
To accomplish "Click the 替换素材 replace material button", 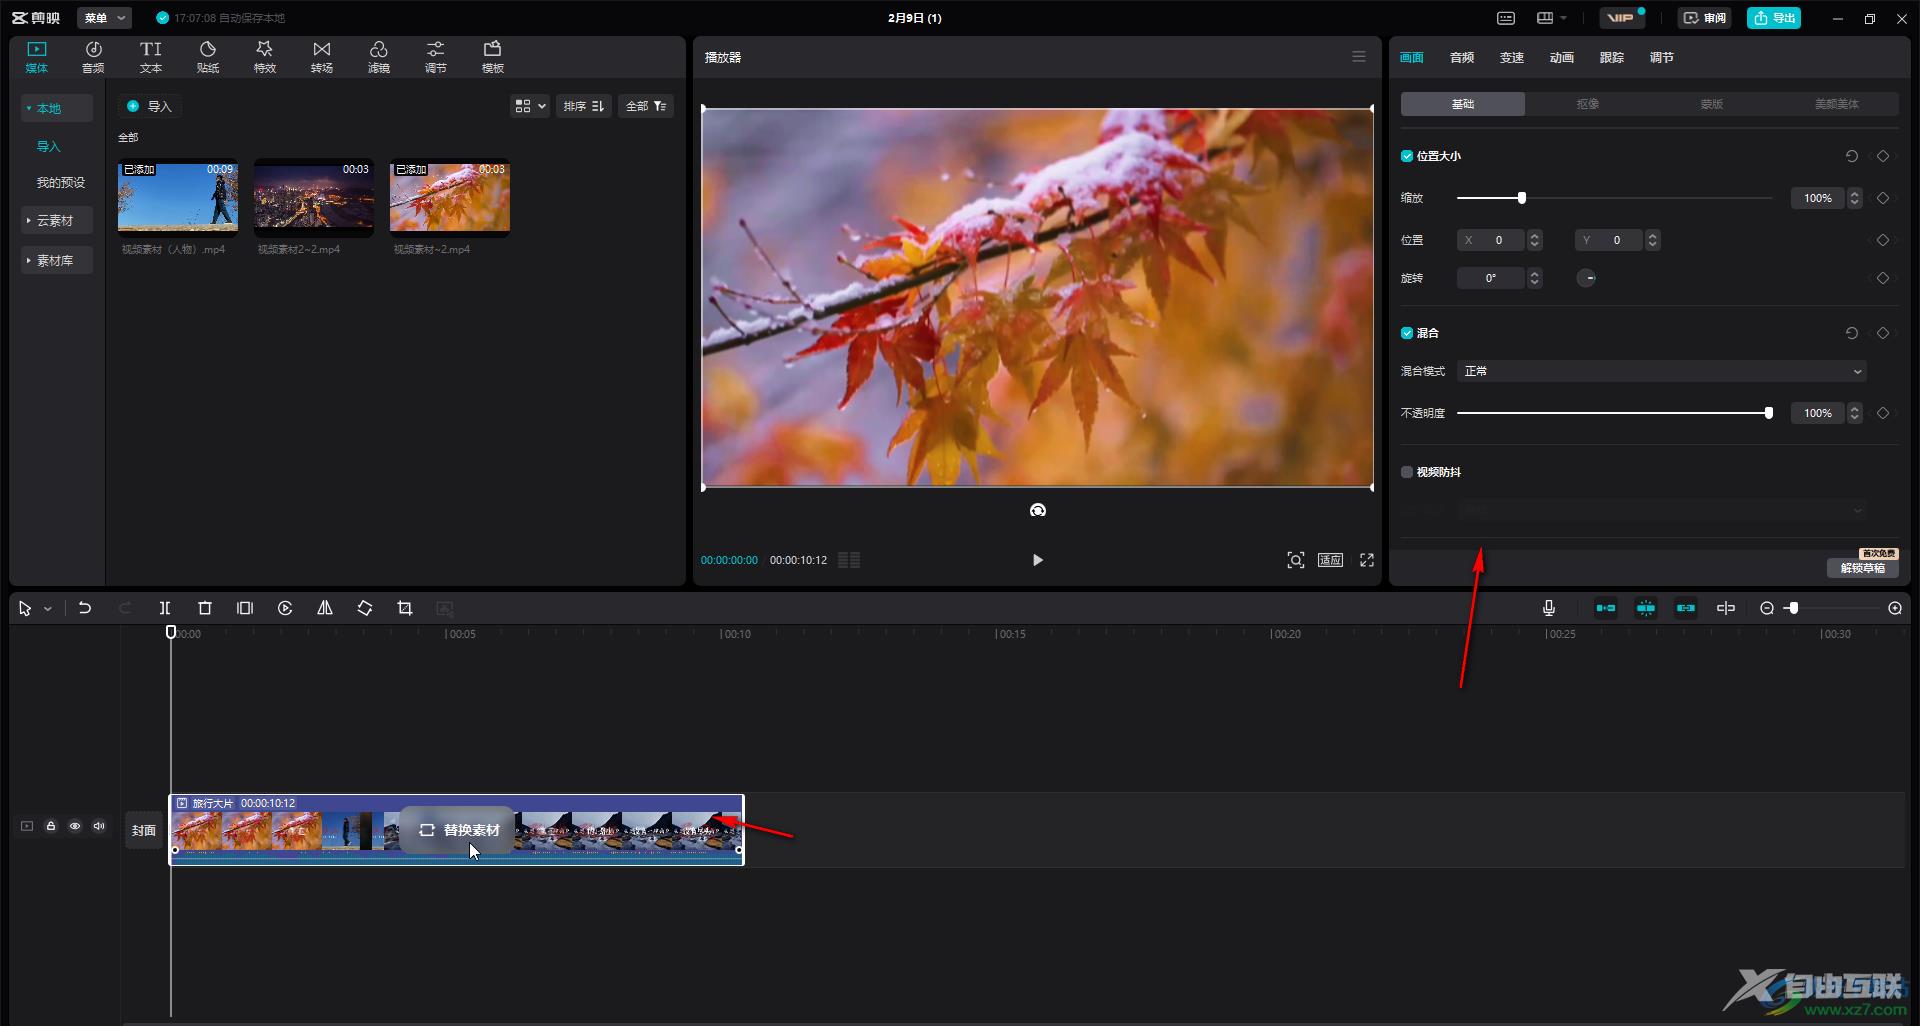I will [x=459, y=830].
